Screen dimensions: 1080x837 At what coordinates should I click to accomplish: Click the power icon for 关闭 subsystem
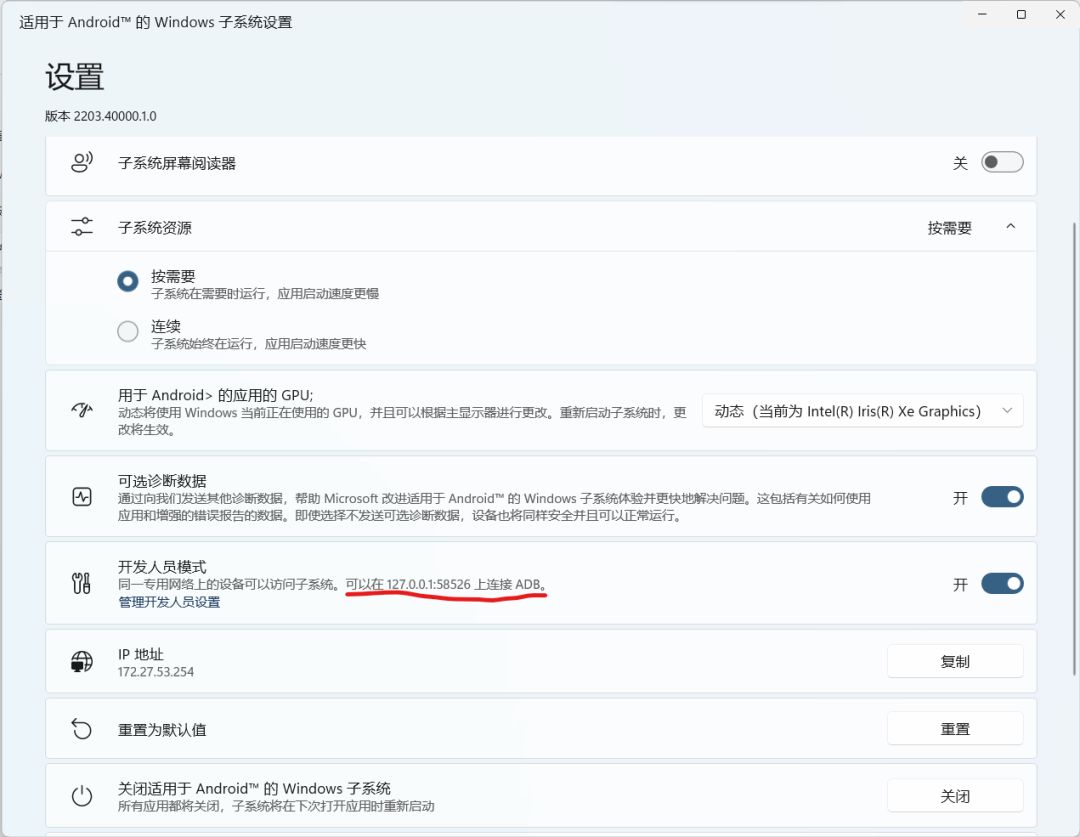click(82, 796)
